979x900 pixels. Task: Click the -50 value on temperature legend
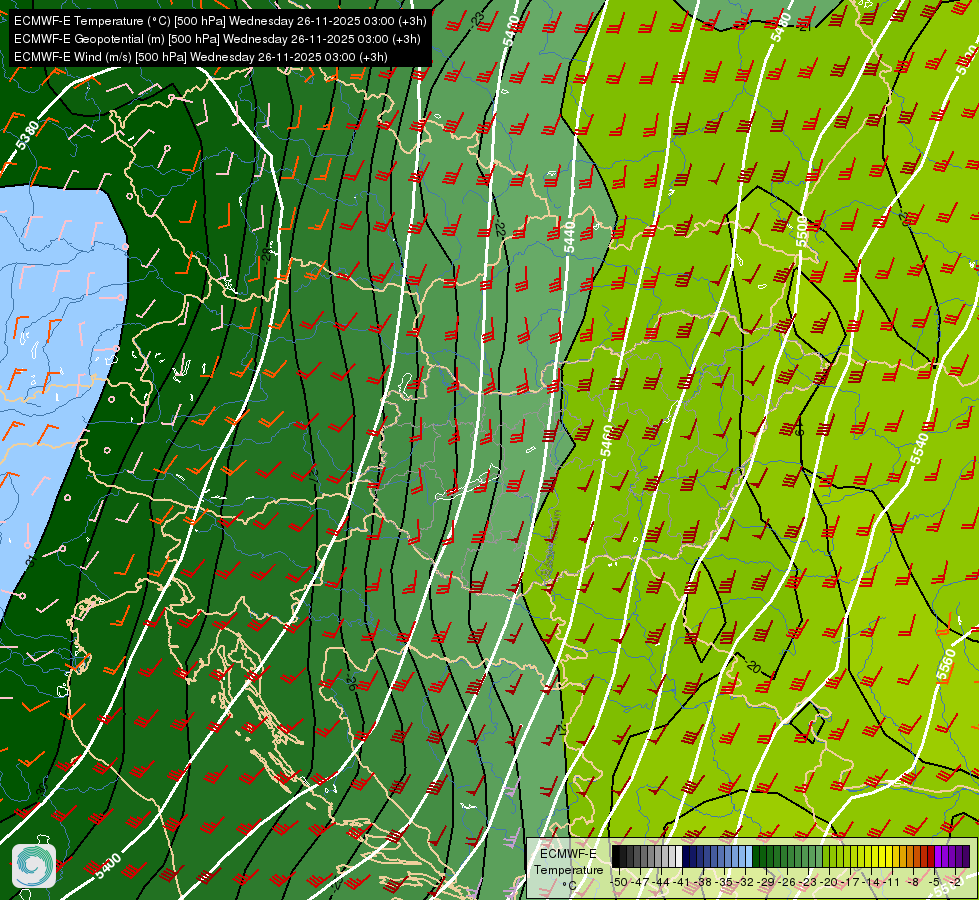(619, 882)
